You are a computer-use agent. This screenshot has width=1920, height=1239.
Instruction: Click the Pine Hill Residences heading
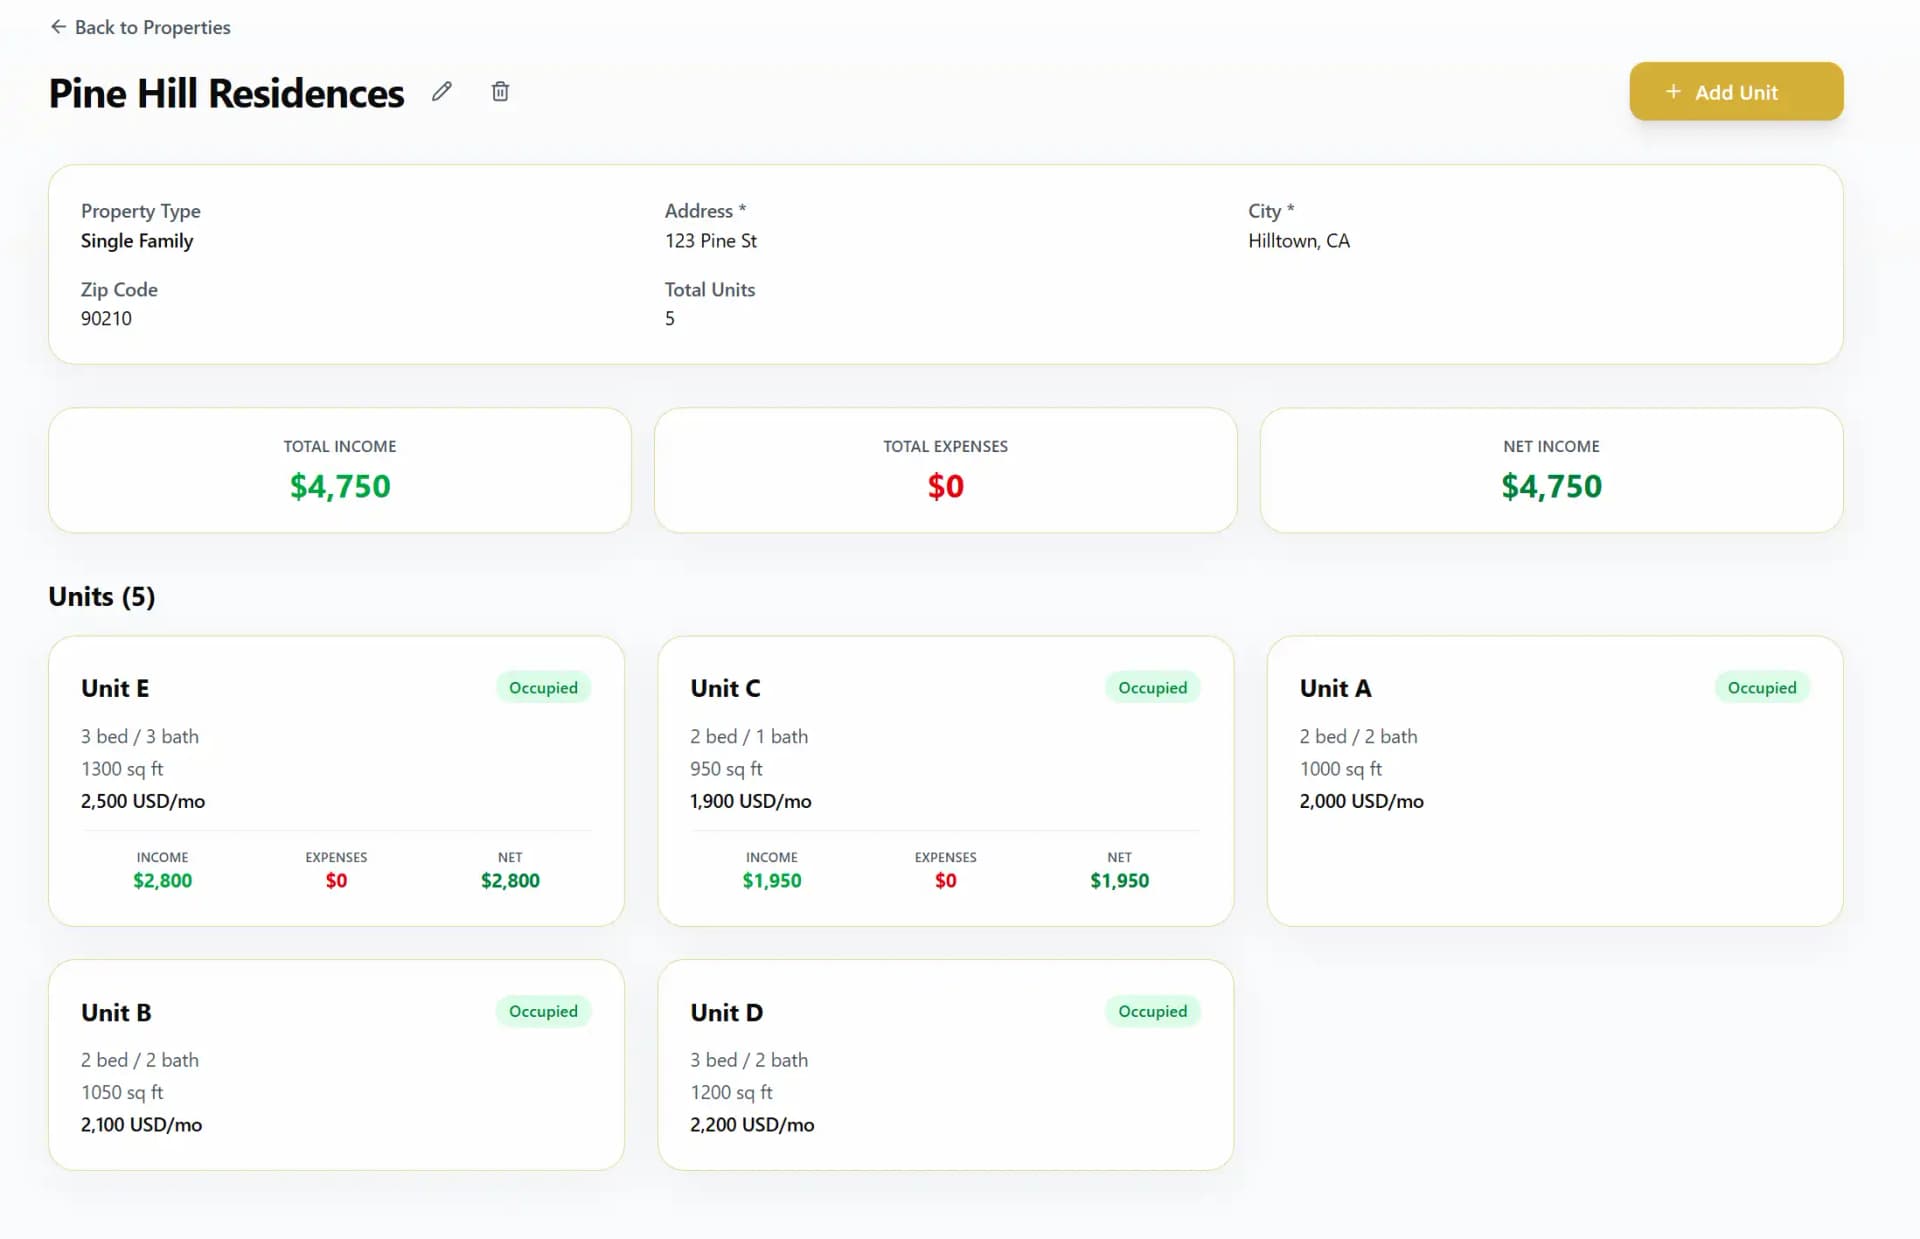tap(227, 93)
